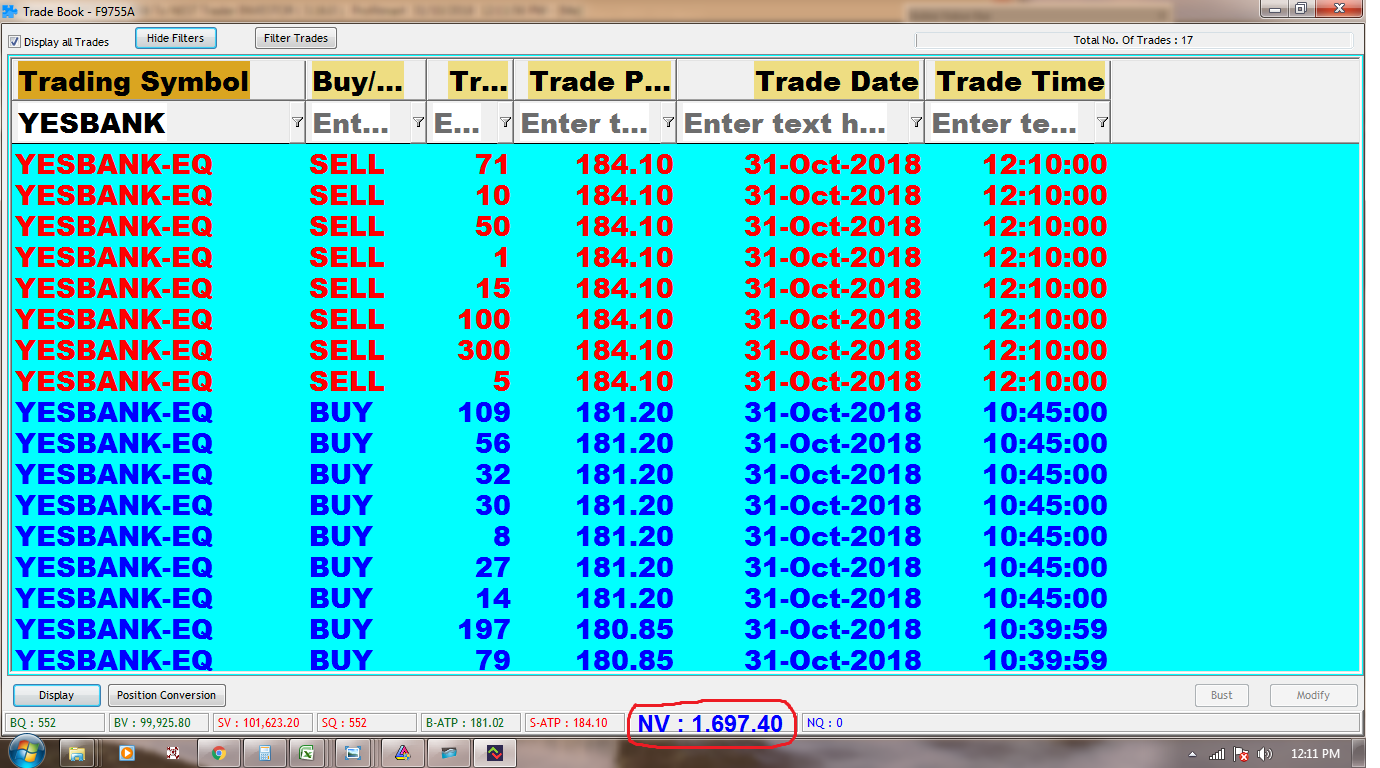Click the BQ : 552 status field
This screenshot has height=768, width=1380.
pos(55,722)
